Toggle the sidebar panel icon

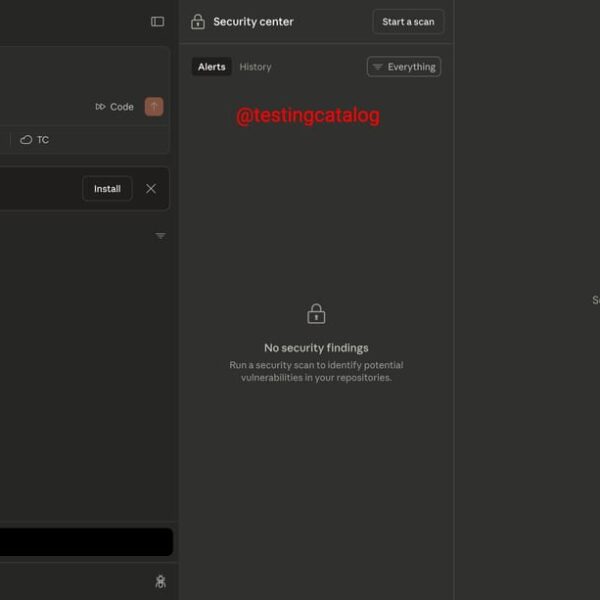157,21
